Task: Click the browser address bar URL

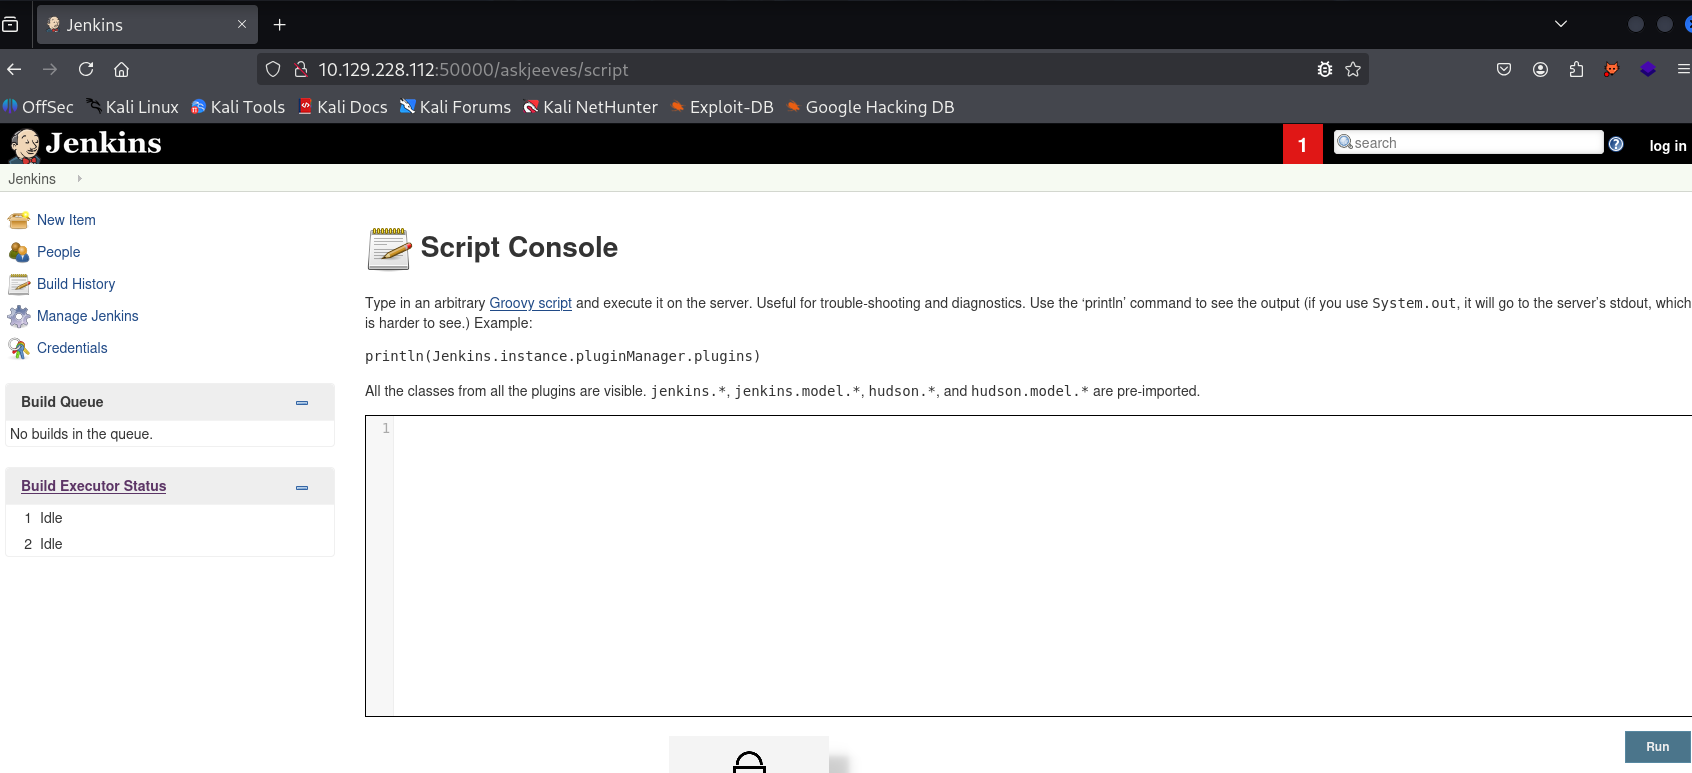Action: 473,70
